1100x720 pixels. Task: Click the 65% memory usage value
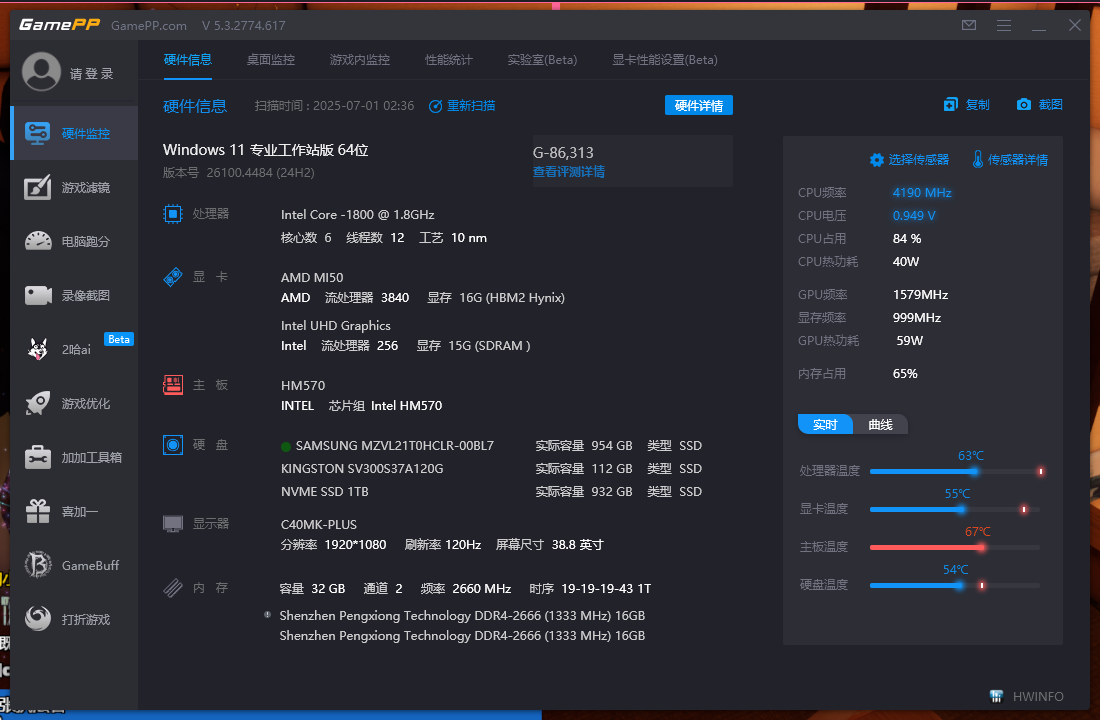click(905, 373)
